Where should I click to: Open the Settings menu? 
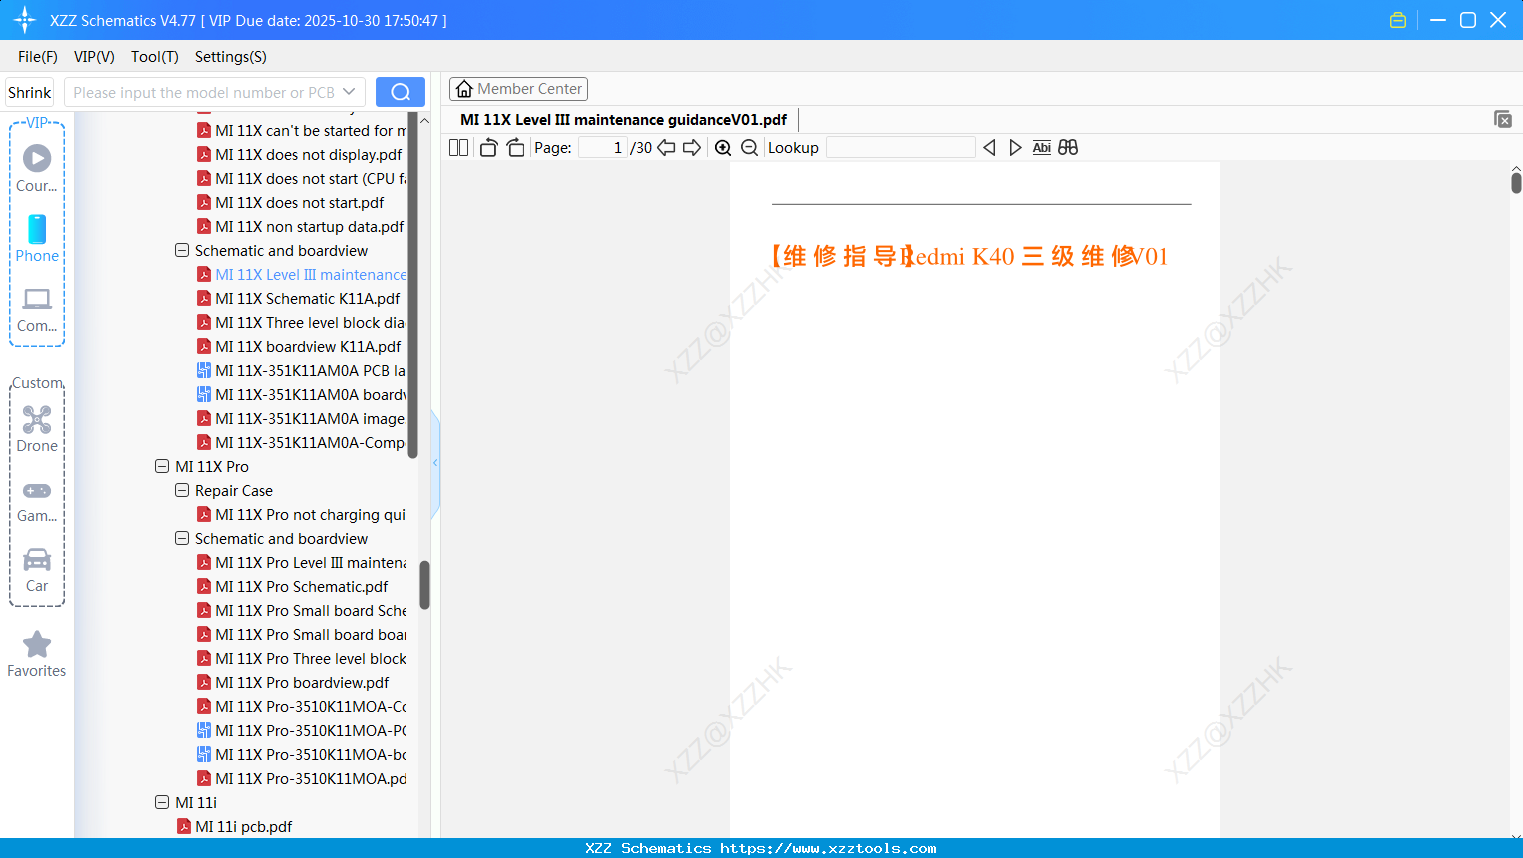(x=230, y=57)
